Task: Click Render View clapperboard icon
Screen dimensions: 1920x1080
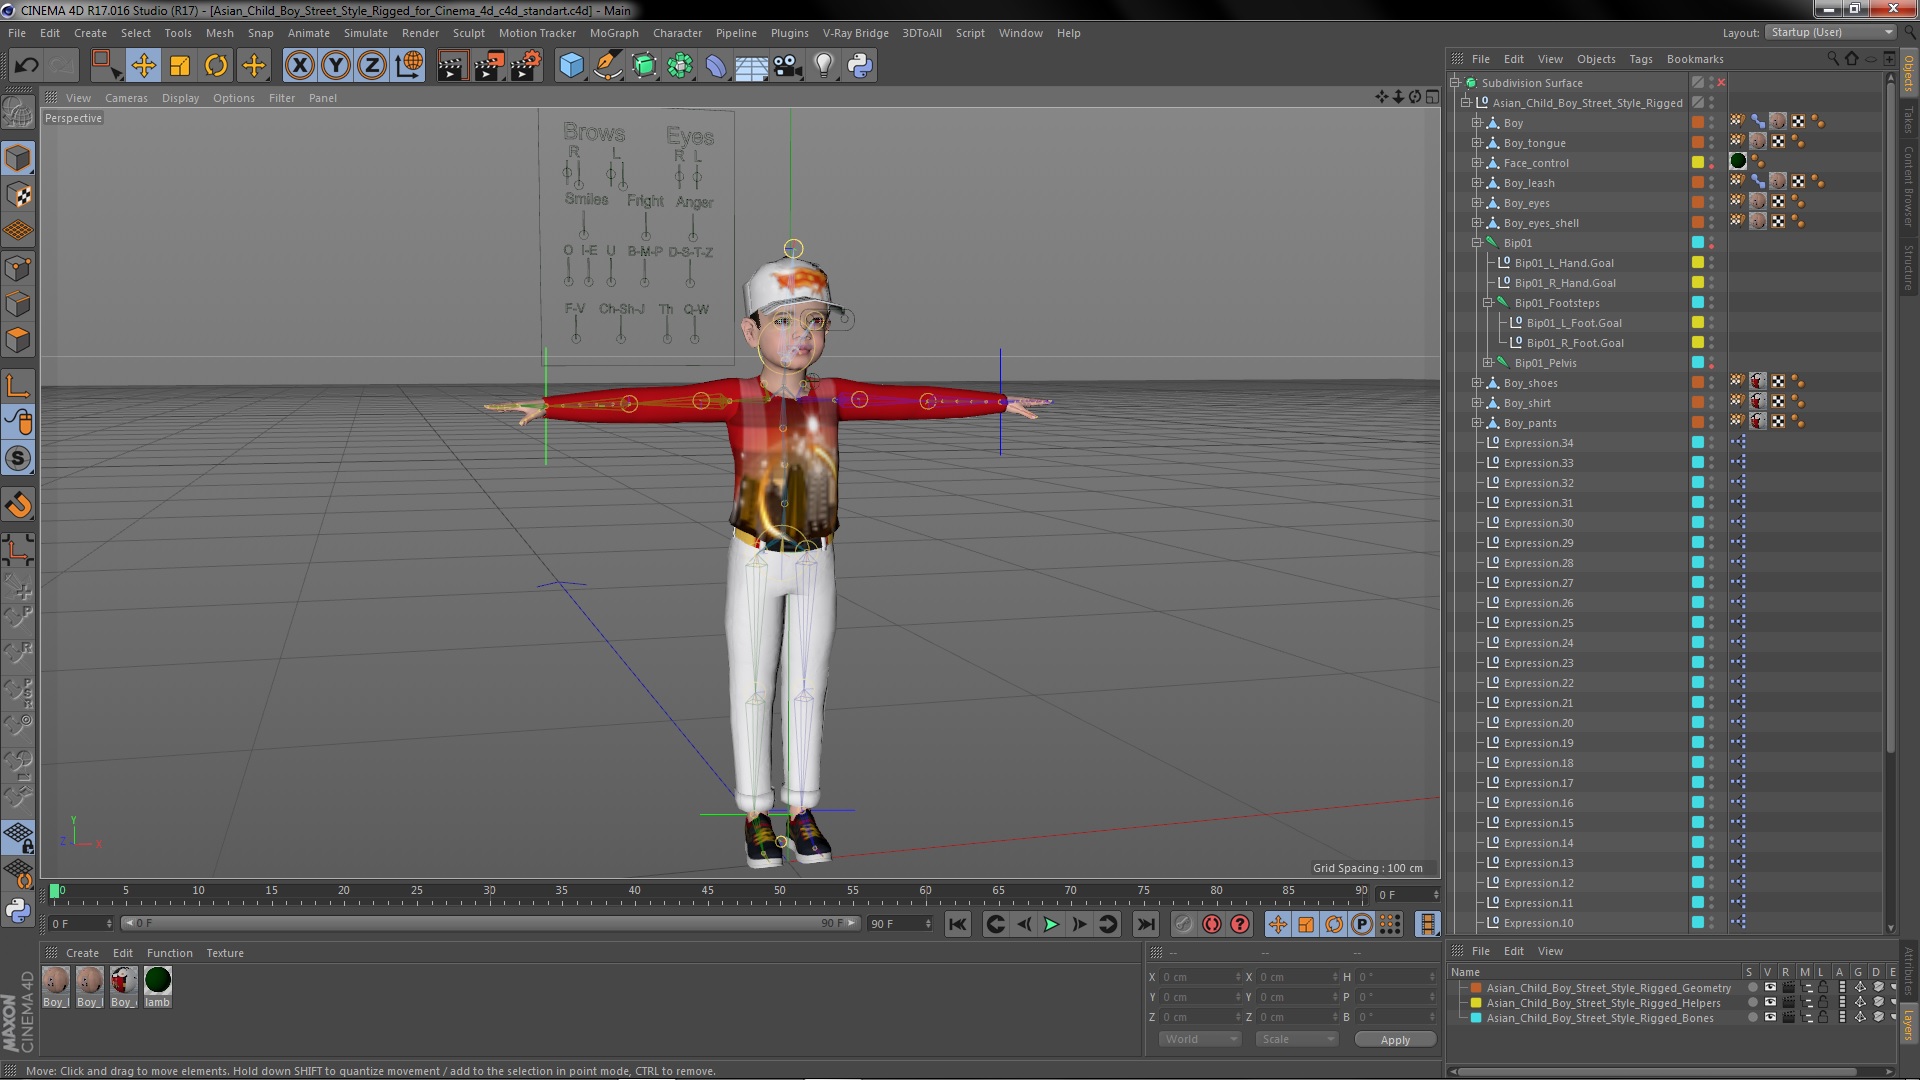Action: tap(452, 66)
